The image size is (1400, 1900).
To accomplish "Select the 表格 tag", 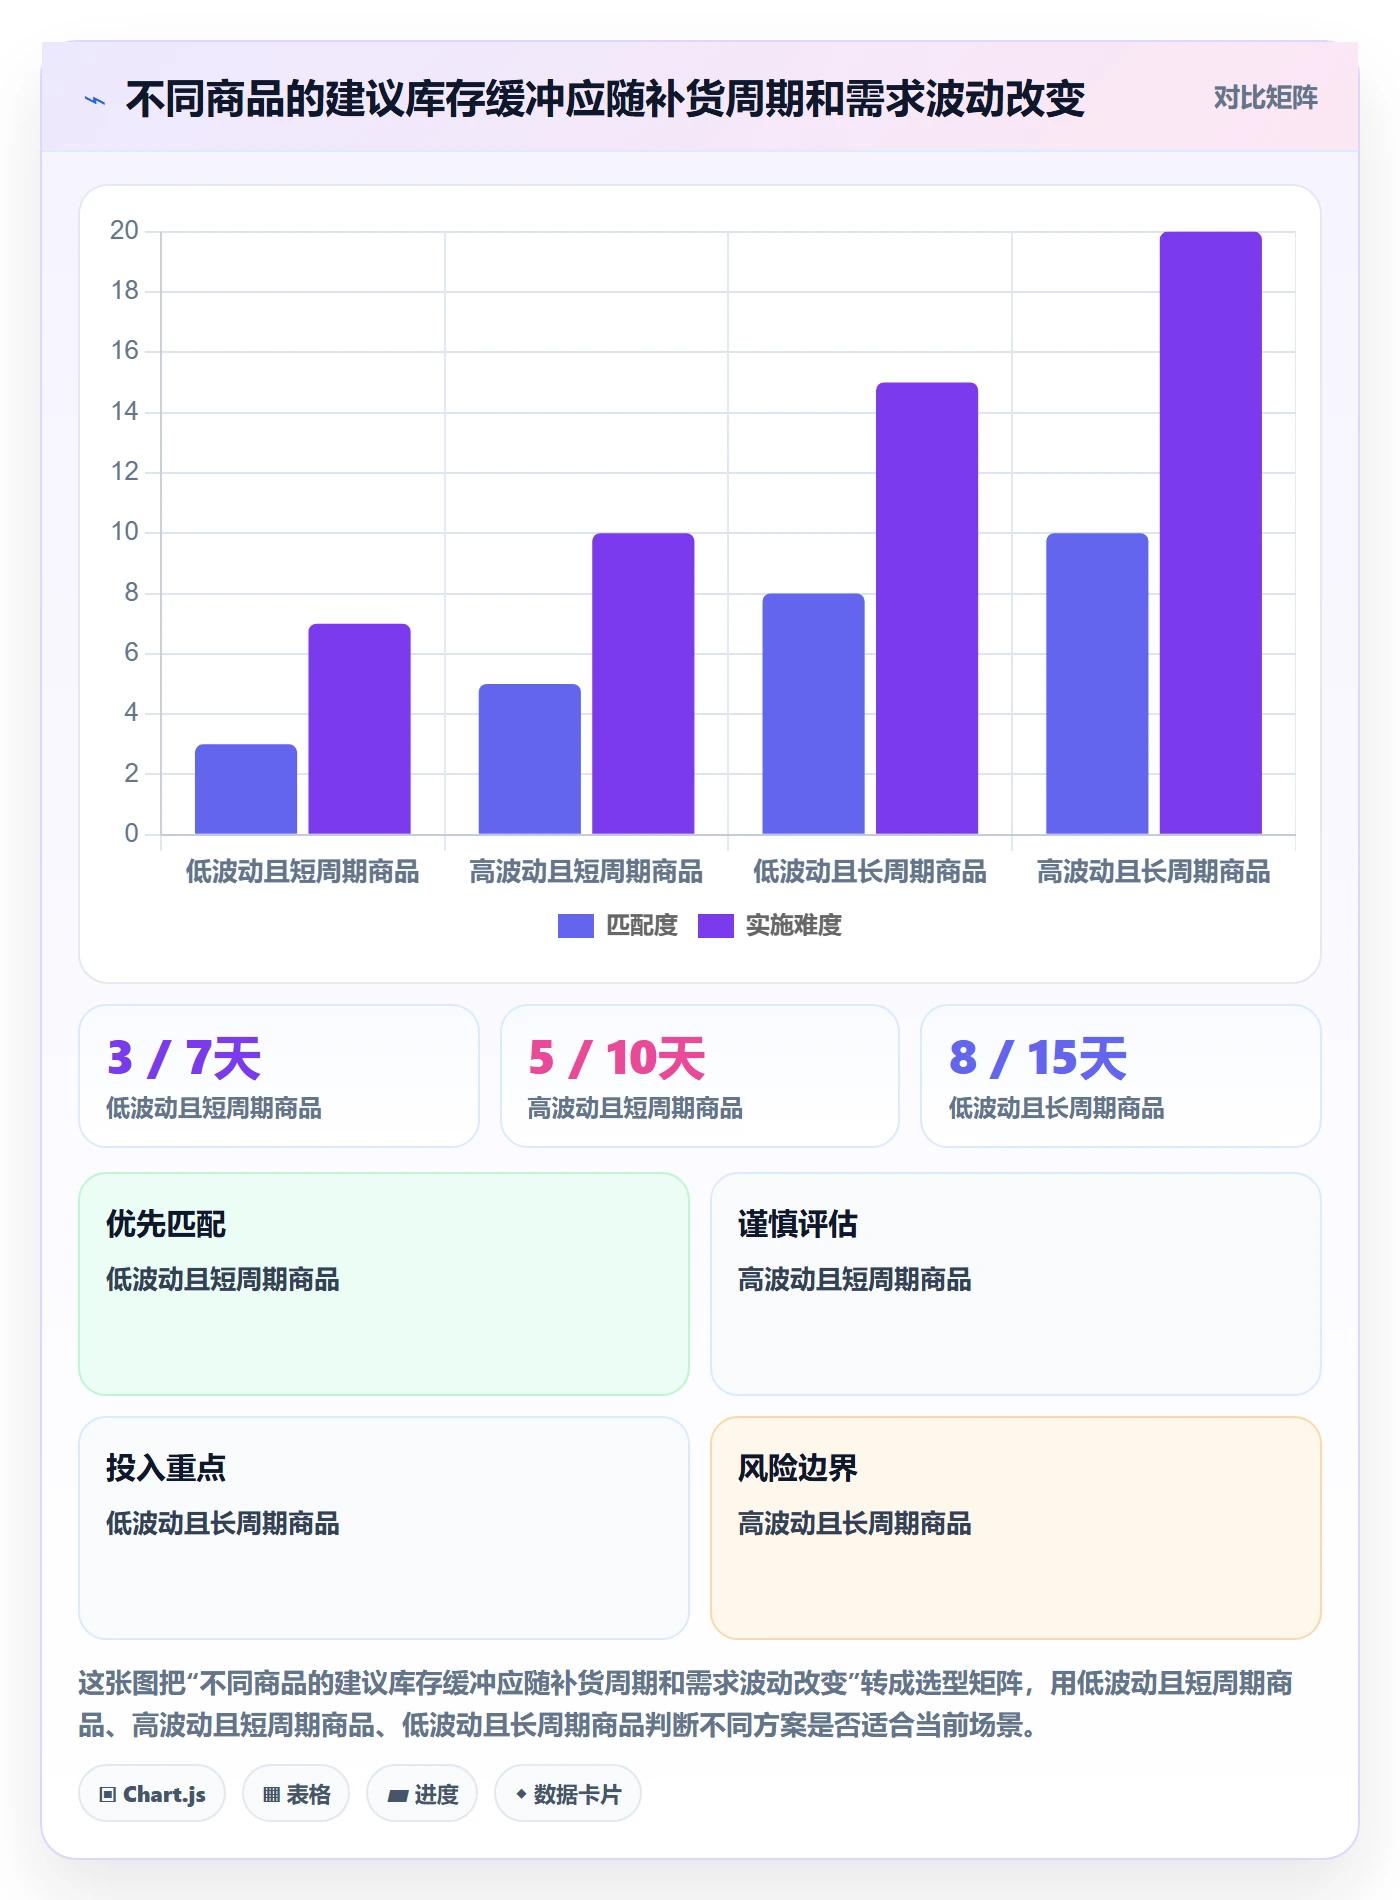I will pyautogui.click(x=296, y=1794).
